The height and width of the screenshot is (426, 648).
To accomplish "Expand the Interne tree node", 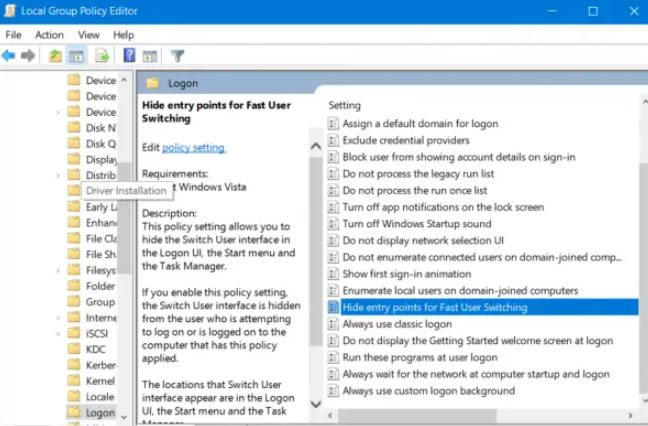I will (58, 318).
